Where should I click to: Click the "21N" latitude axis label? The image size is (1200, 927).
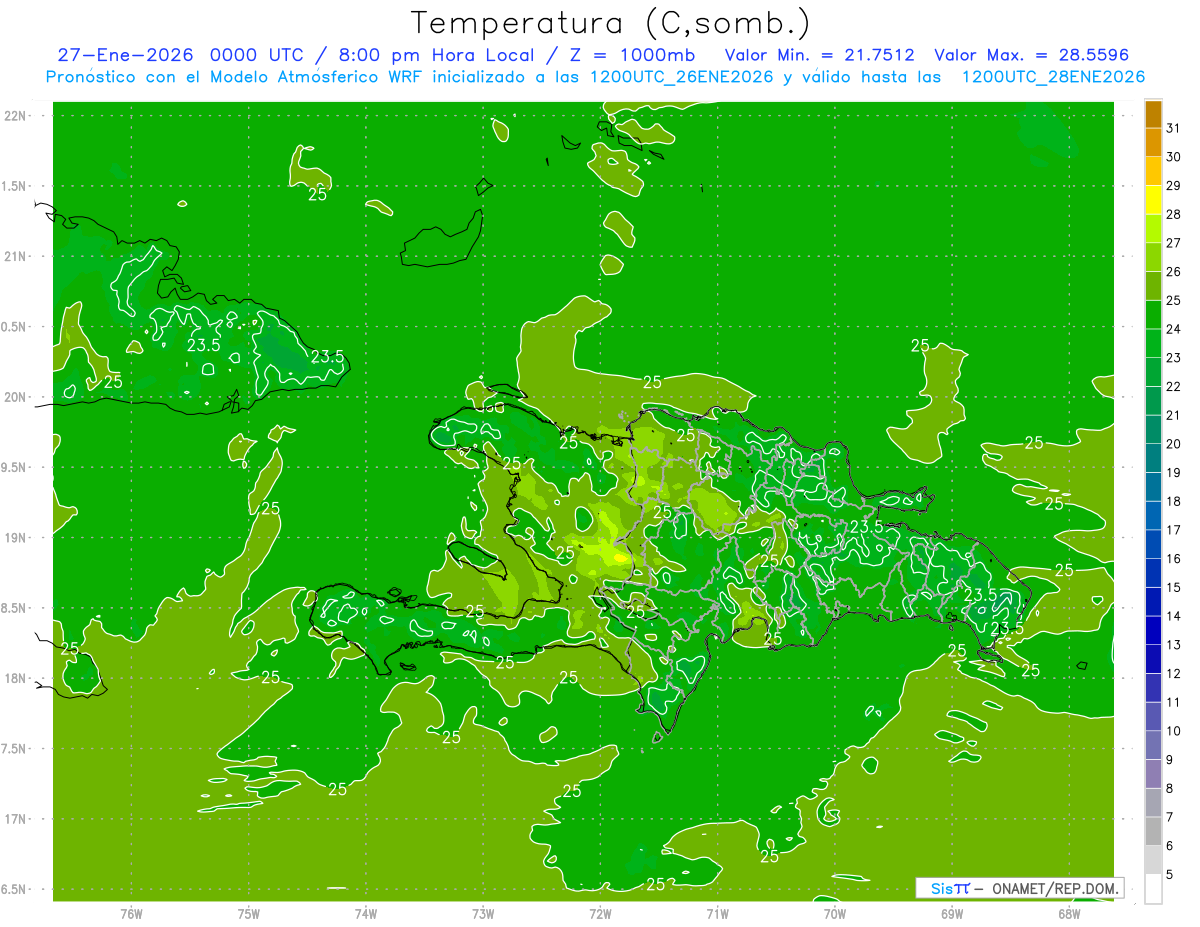(x=16, y=257)
